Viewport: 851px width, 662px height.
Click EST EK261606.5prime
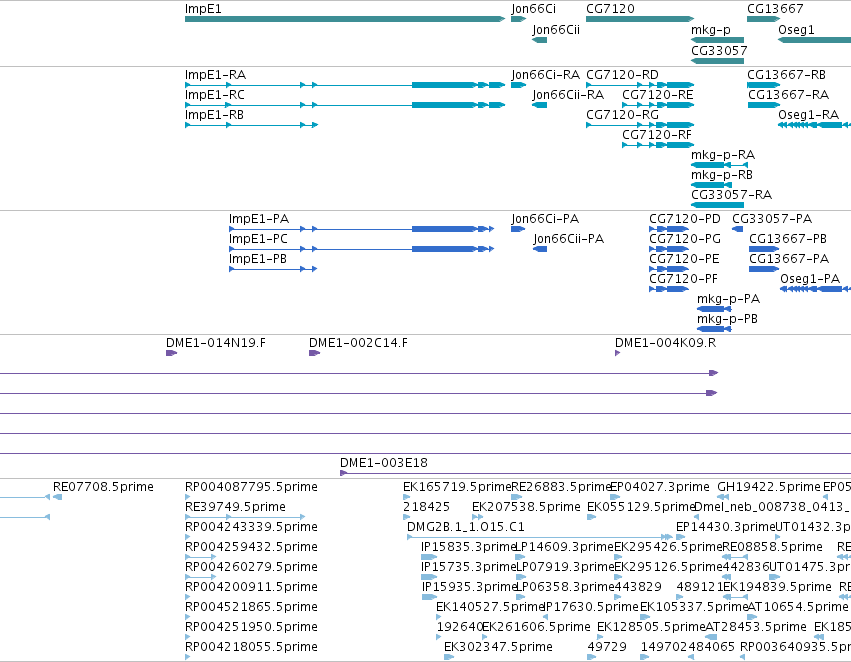(x=536, y=628)
